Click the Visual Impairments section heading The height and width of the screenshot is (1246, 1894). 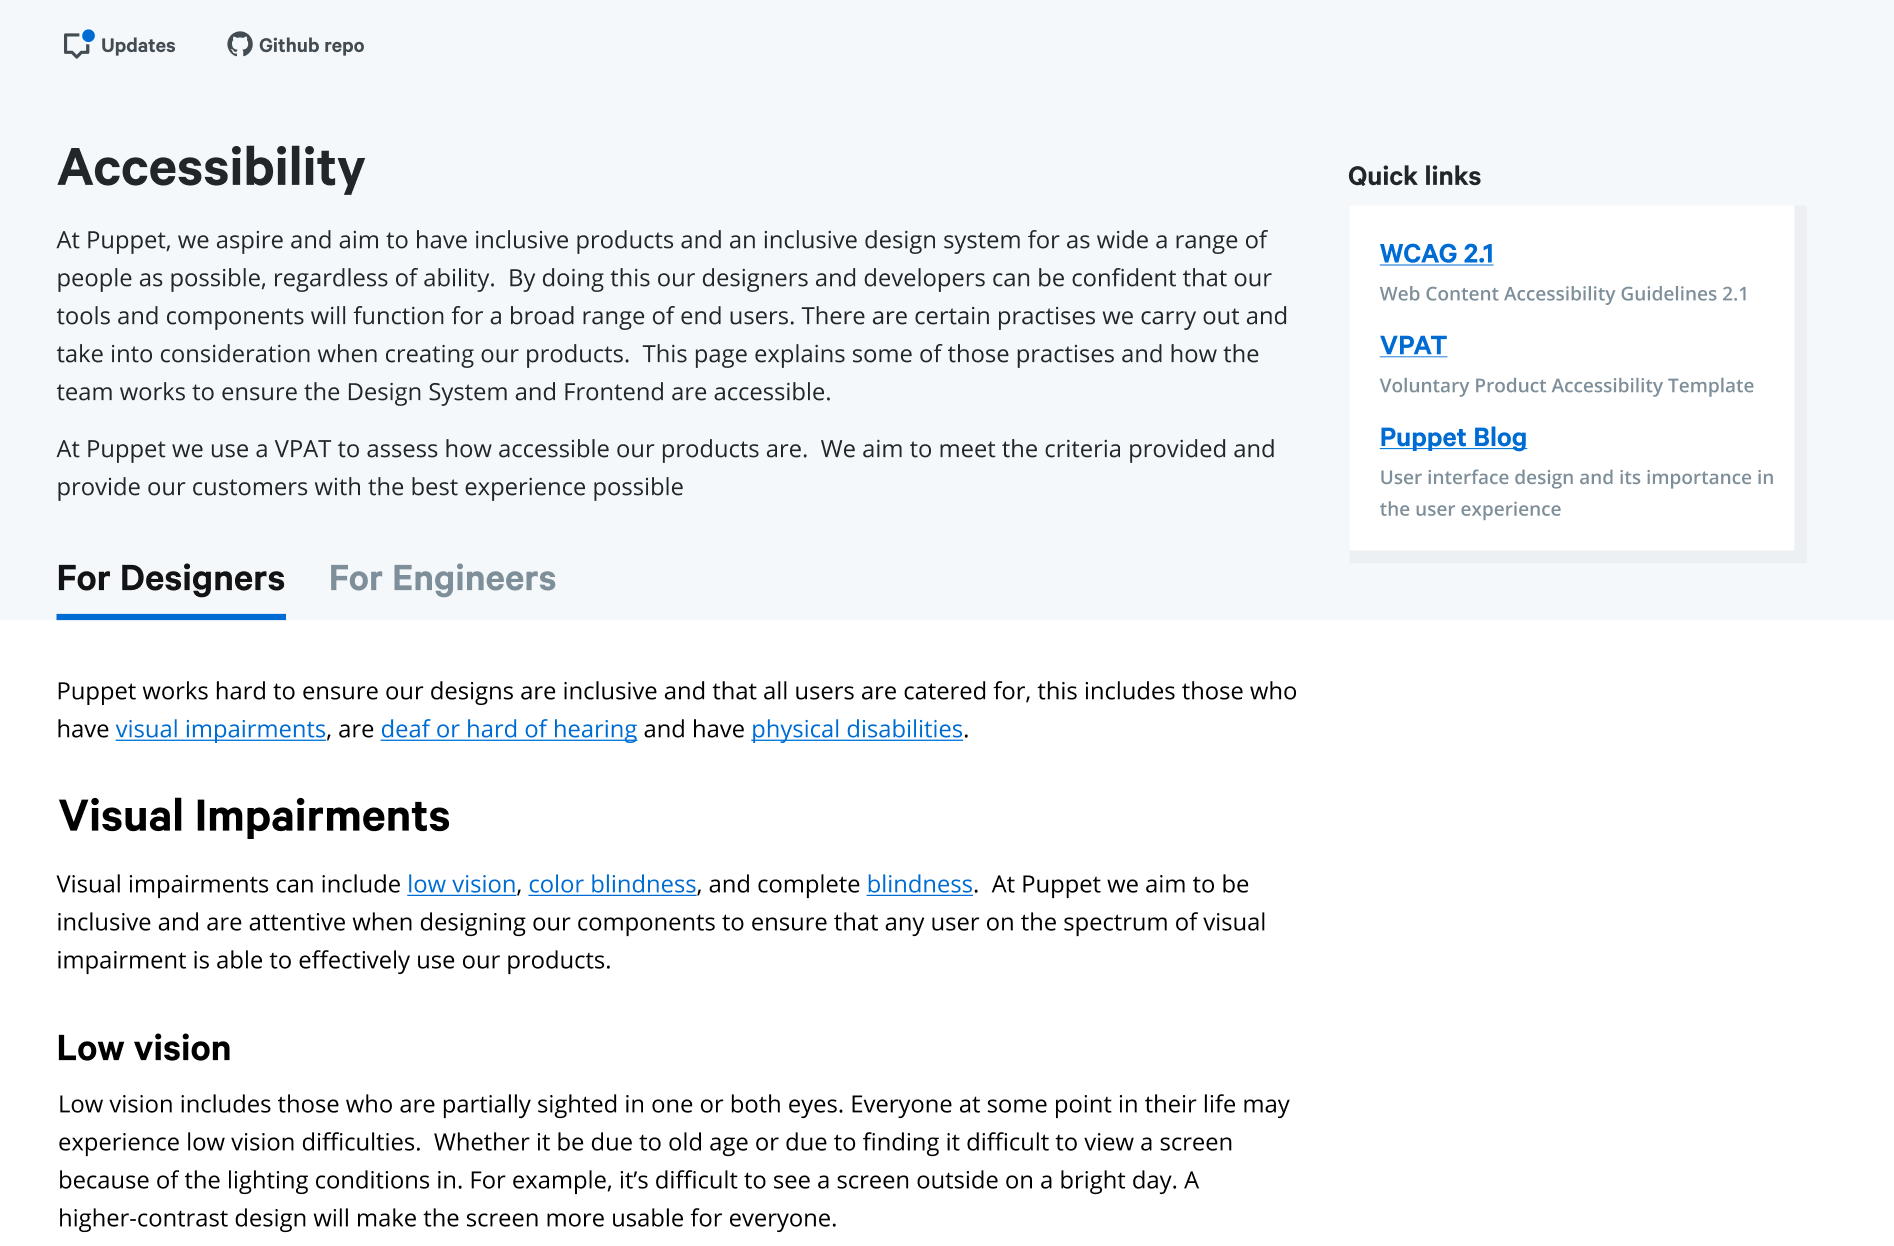tap(254, 816)
